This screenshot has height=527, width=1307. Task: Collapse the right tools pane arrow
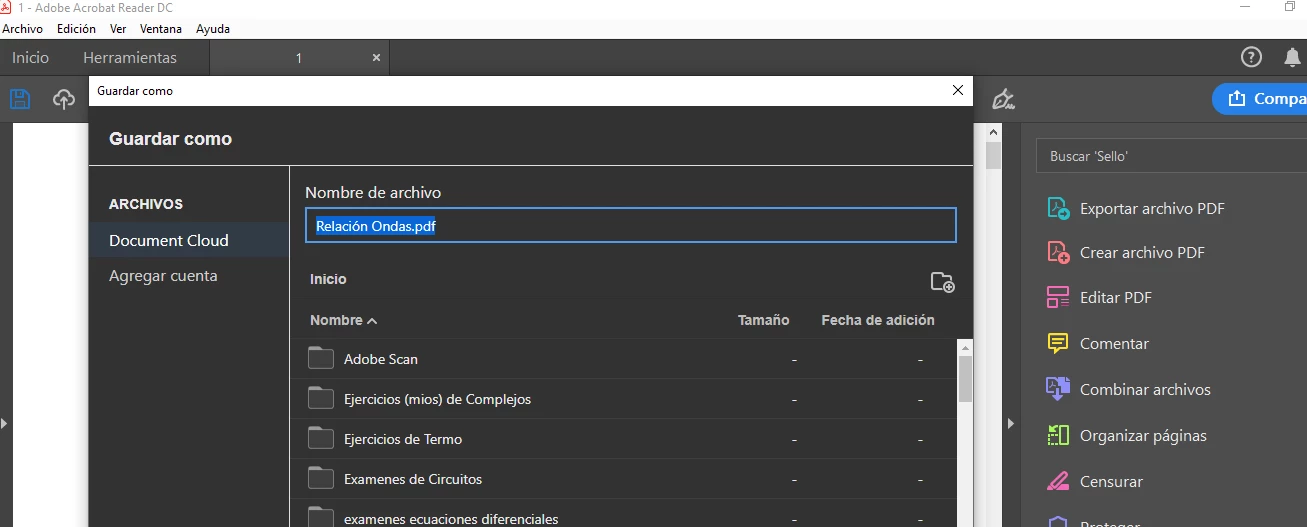tap(1011, 424)
